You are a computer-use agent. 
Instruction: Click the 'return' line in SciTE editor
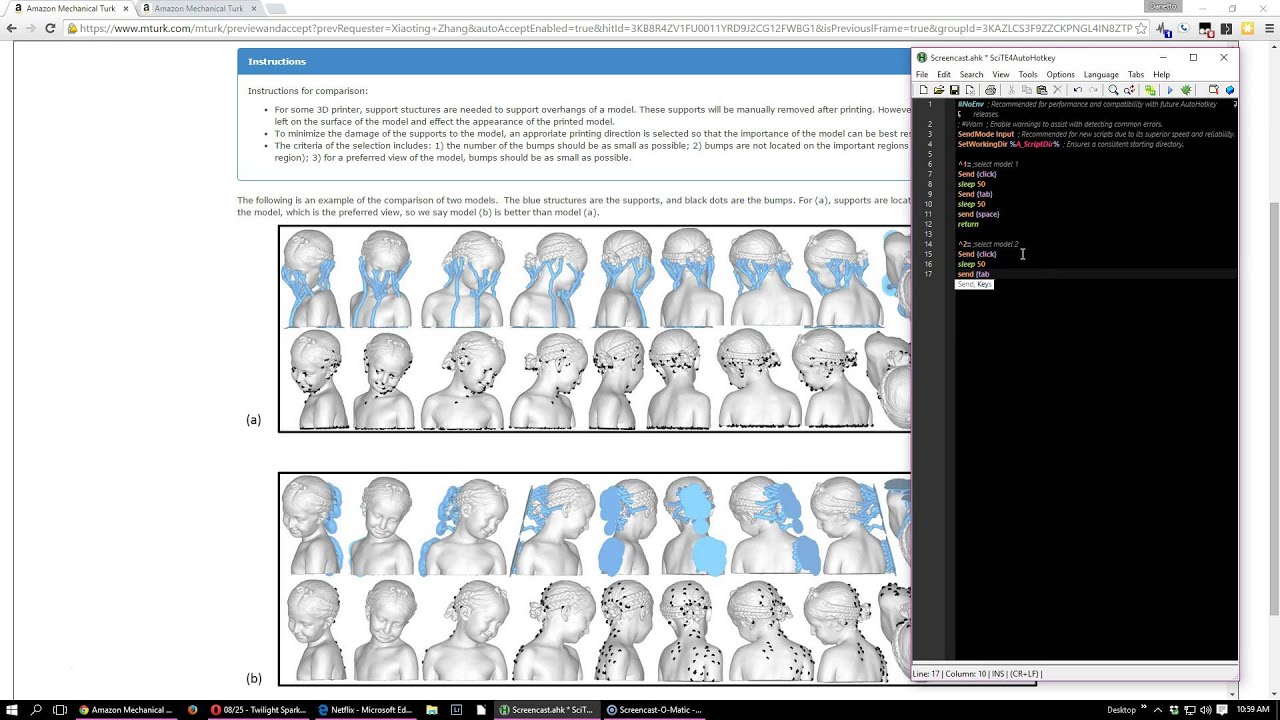pos(968,224)
